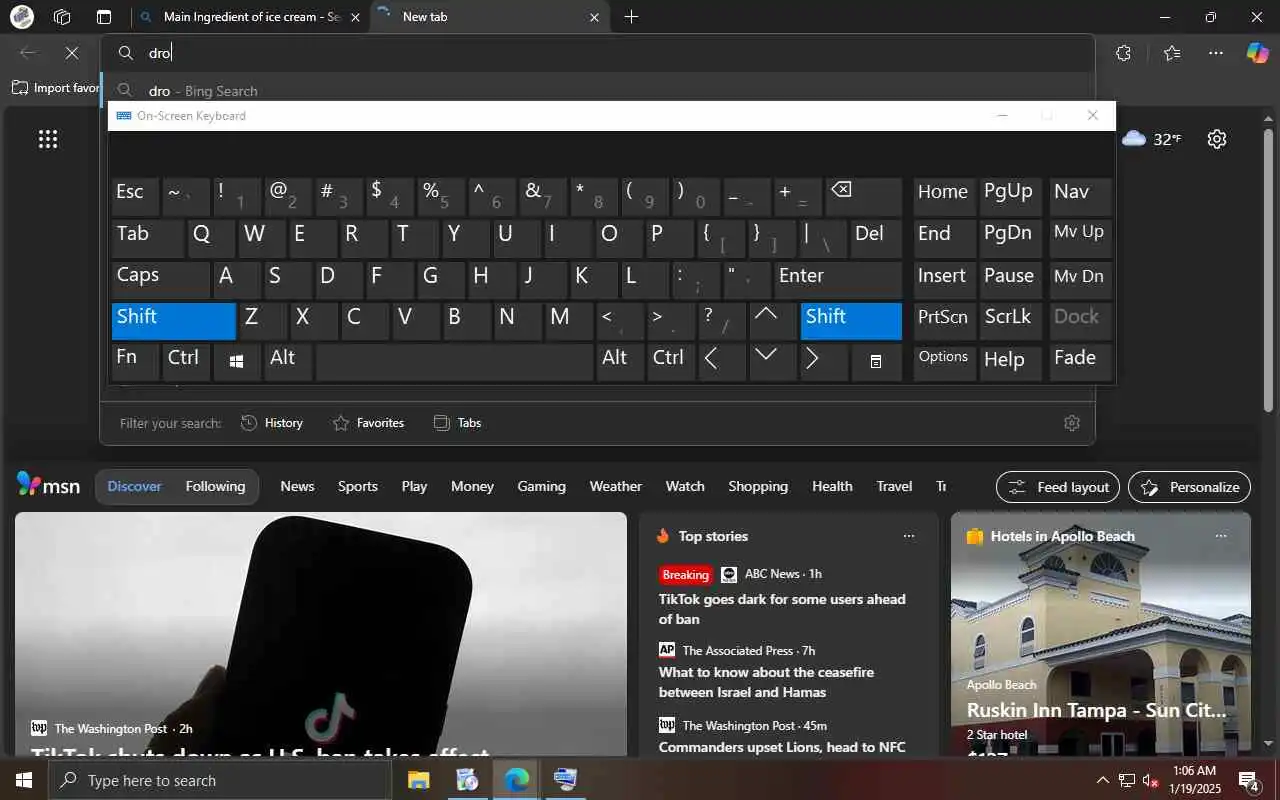This screenshot has height=800, width=1280.
Task: Open the apps grid launcher icon
Action: pyautogui.click(x=48, y=139)
